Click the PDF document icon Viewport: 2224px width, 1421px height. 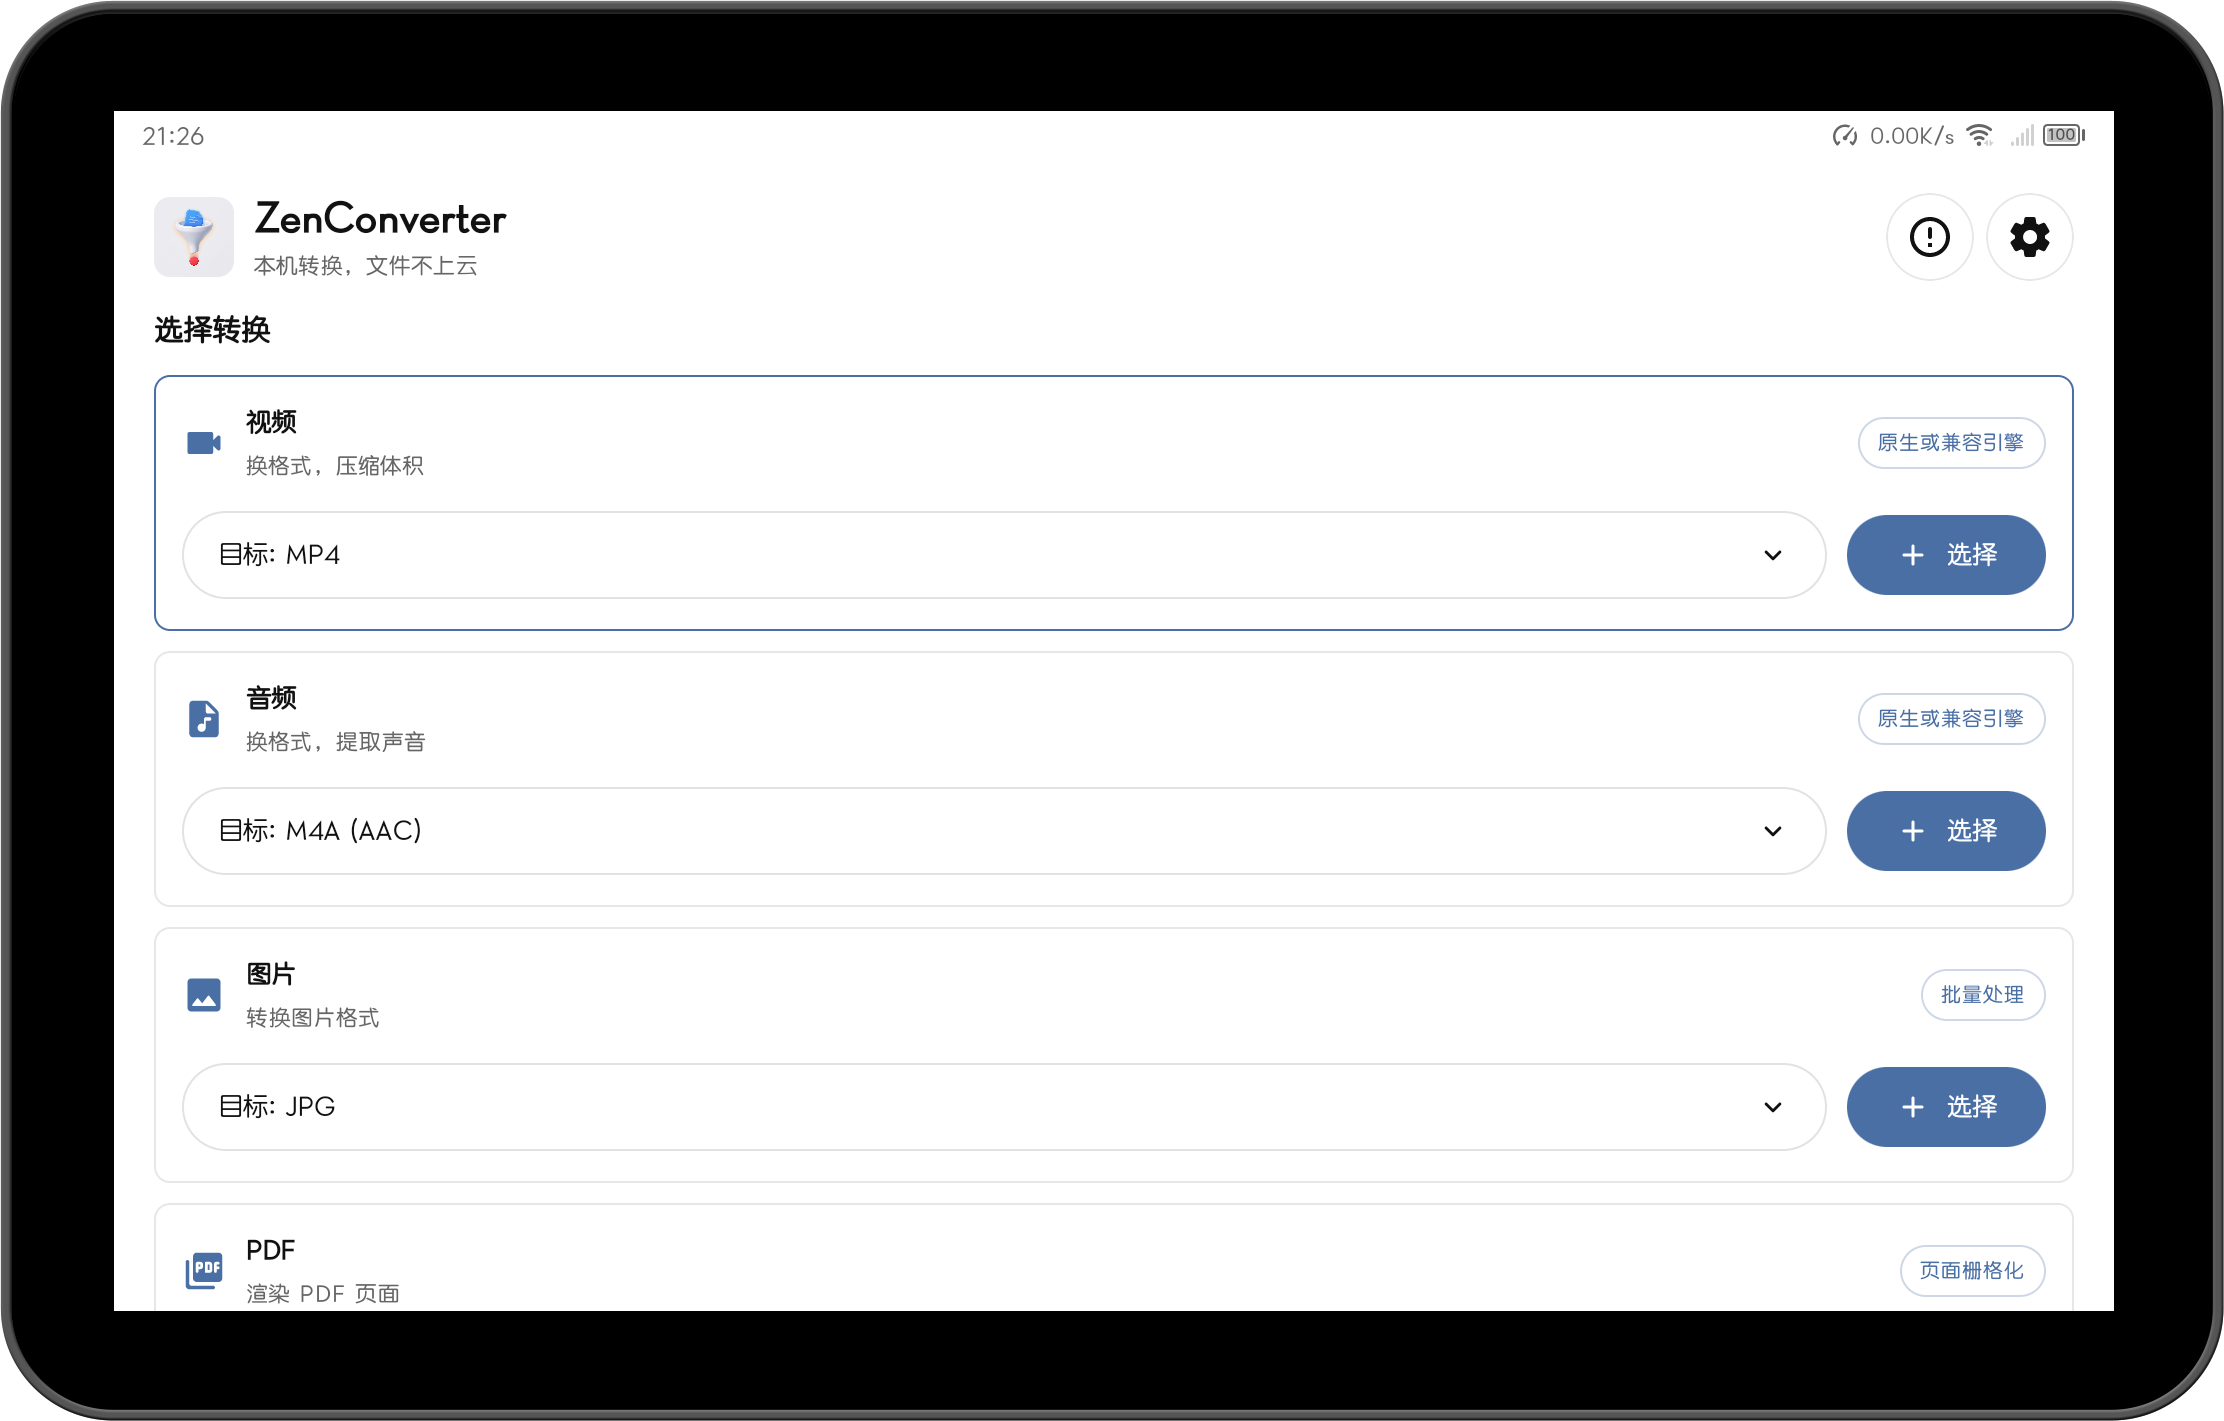(204, 1270)
